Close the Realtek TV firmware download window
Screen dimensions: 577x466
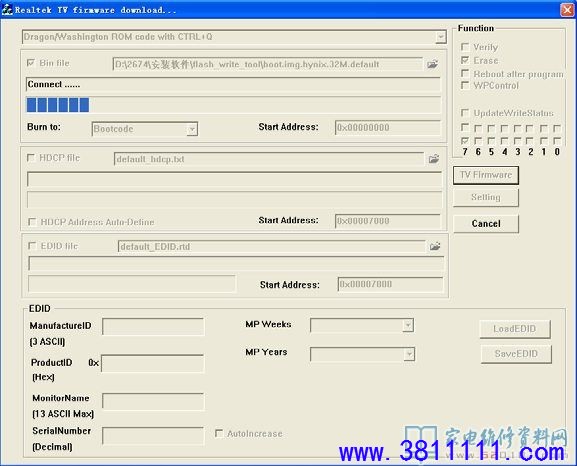coord(567,10)
